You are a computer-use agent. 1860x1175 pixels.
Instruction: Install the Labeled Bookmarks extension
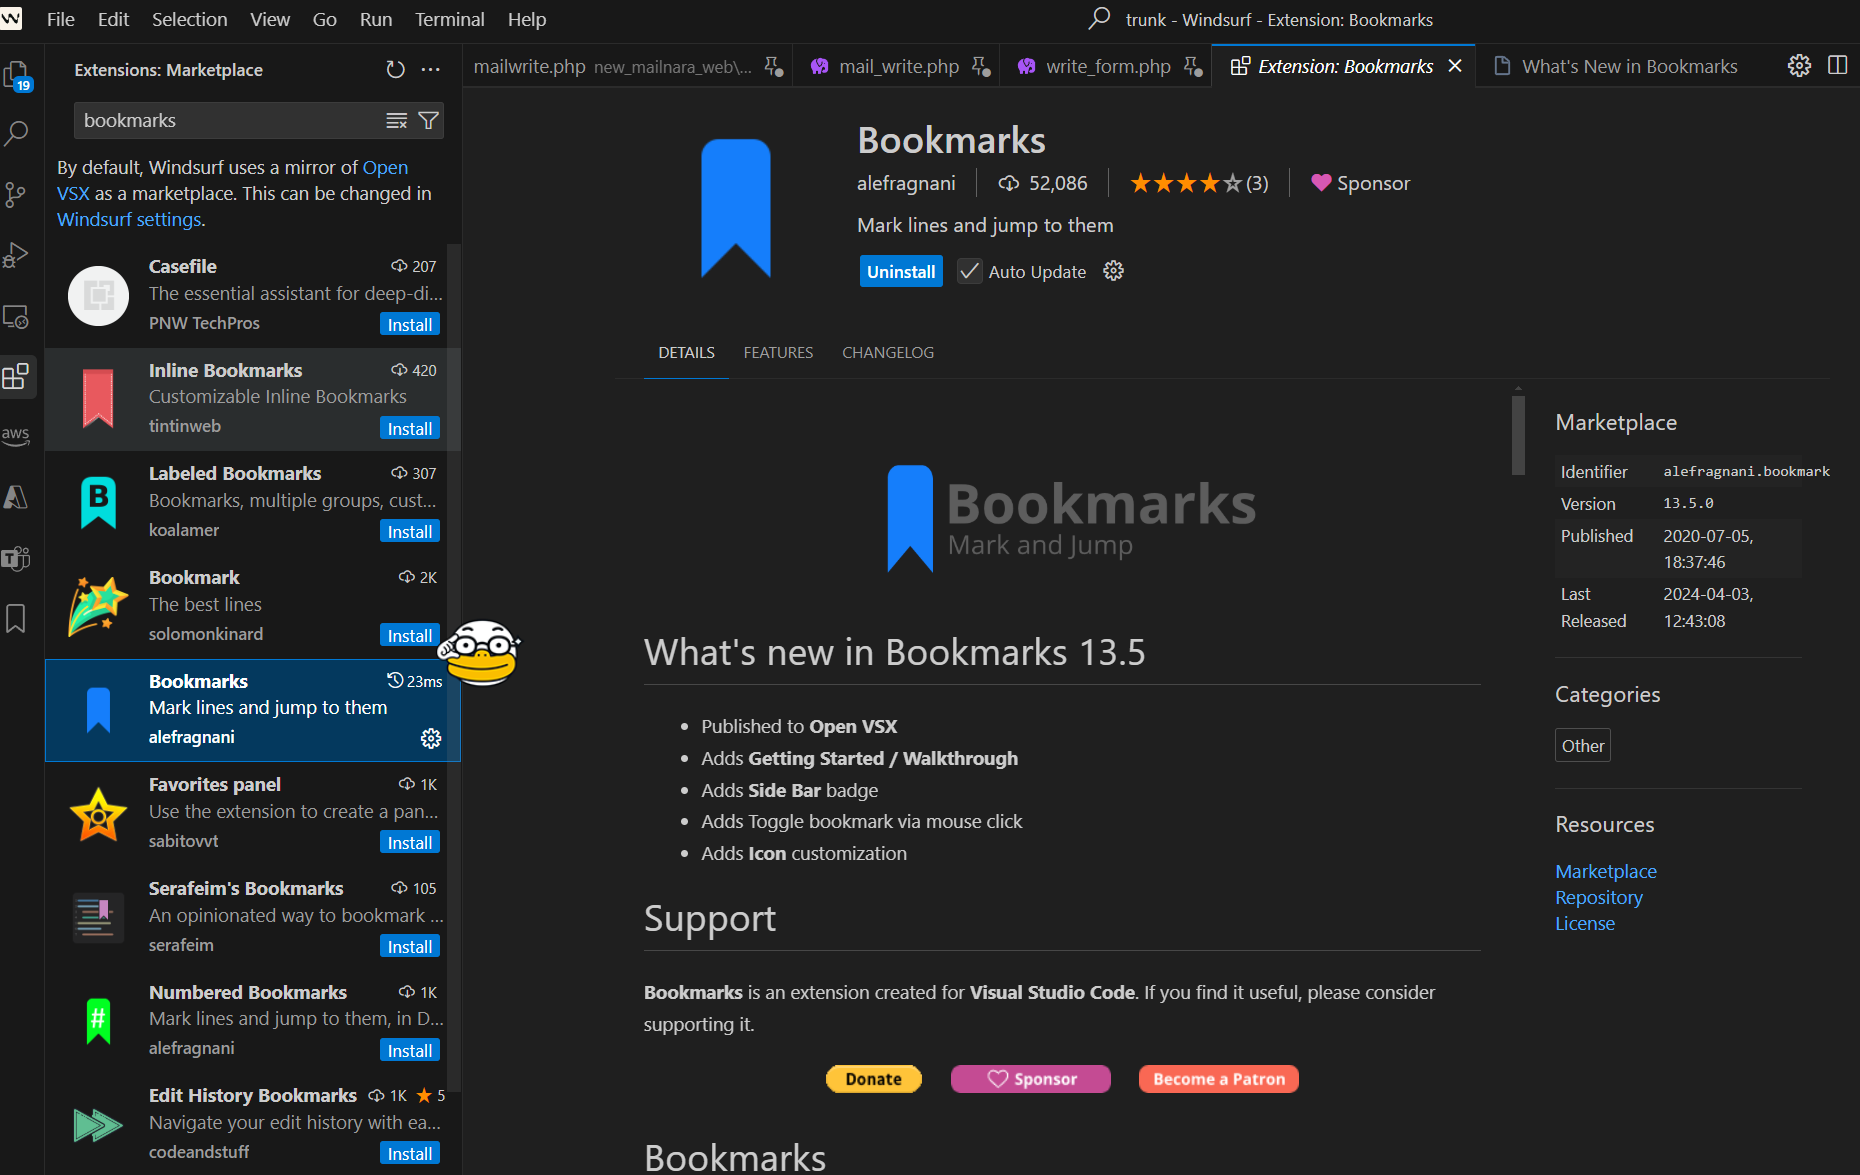(x=410, y=532)
